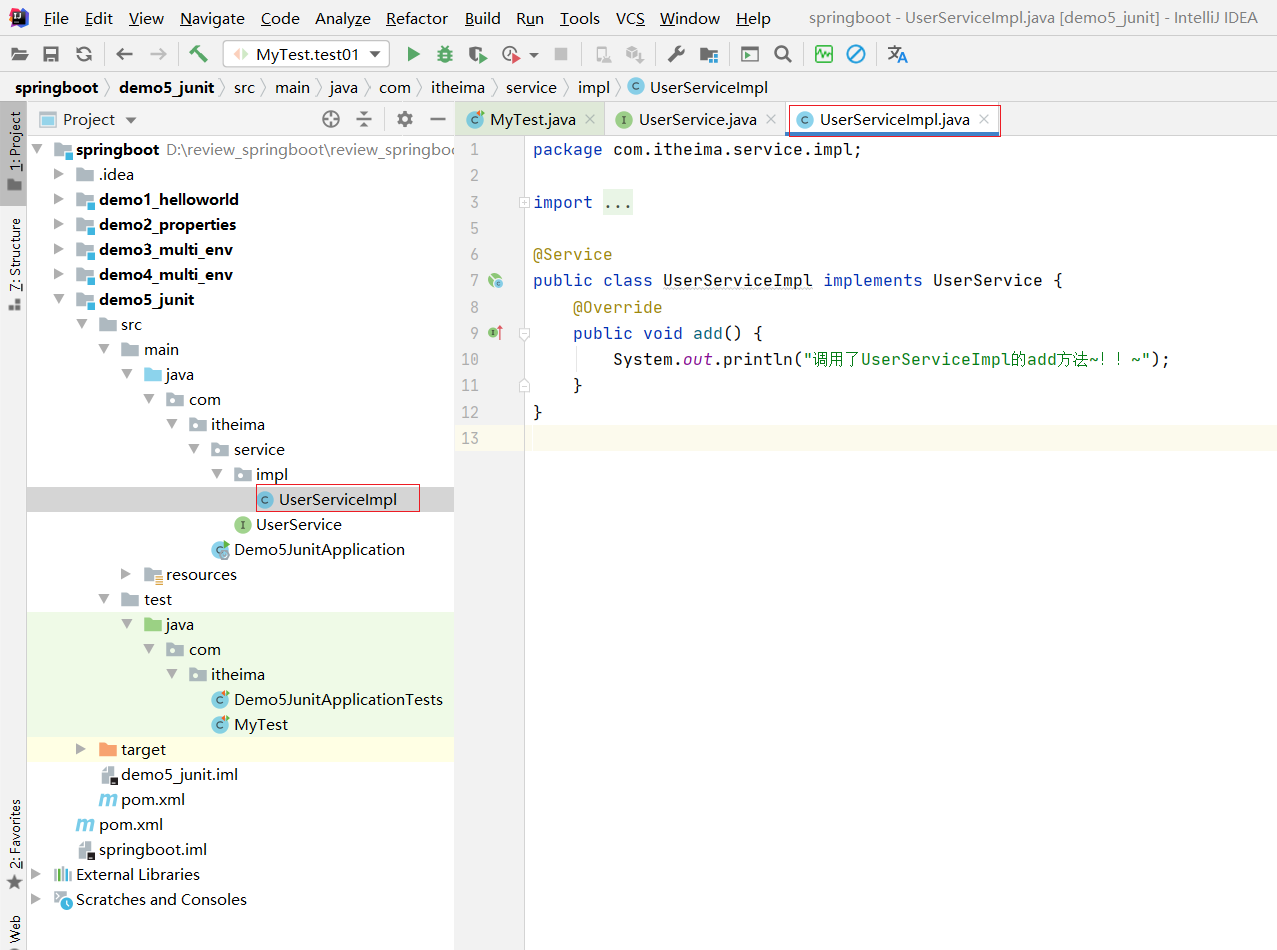
Task: Toggle code folding for add method
Action: pyautogui.click(x=524, y=334)
